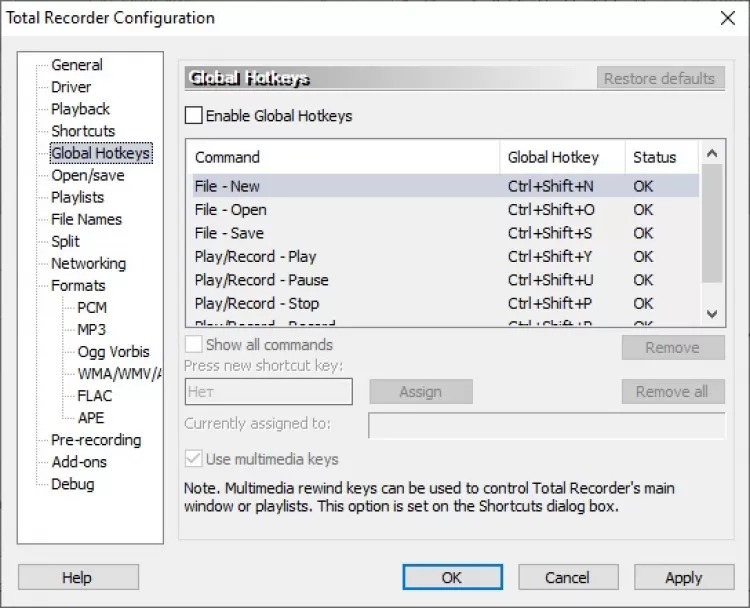
Task: Click the Cancel button
Action: [568, 577]
